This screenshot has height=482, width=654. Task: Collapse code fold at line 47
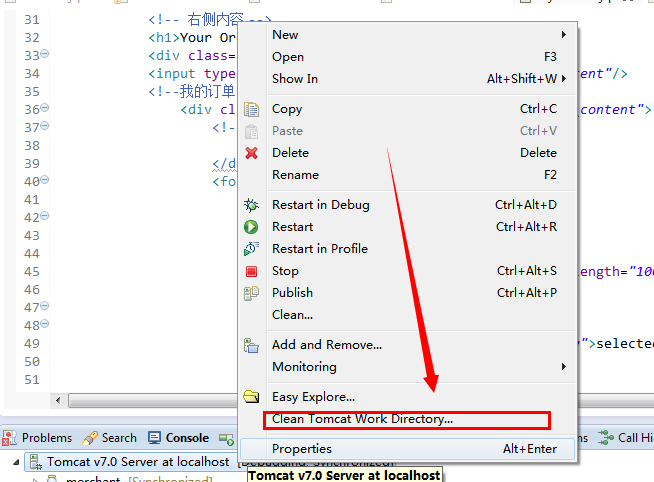click(45, 306)
